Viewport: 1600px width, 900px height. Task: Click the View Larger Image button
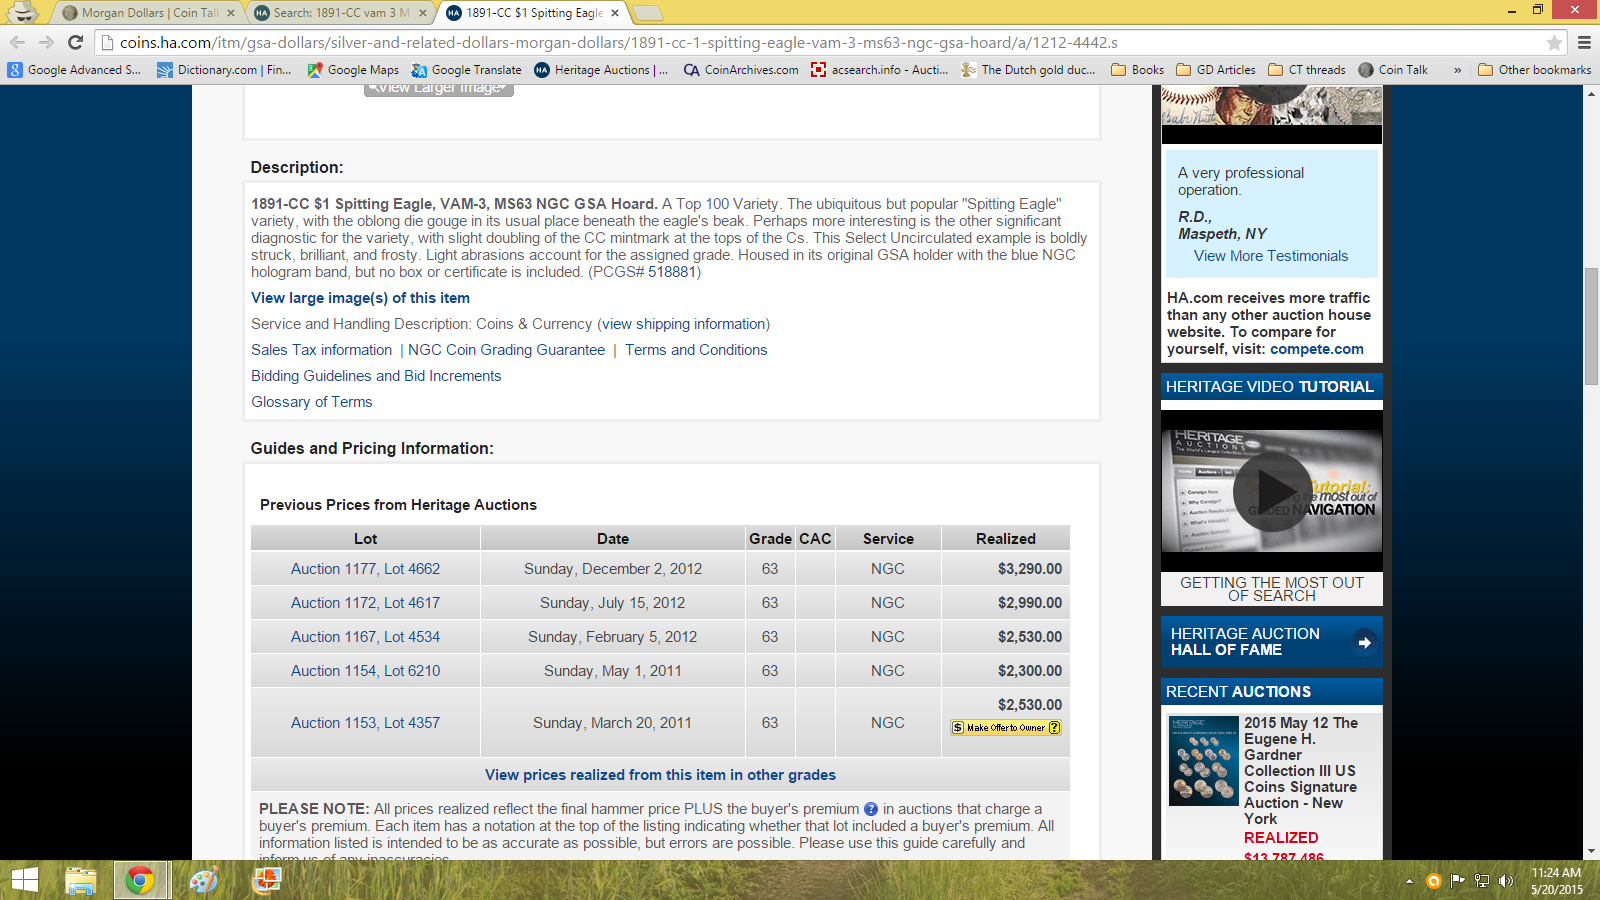click(438, 89)
